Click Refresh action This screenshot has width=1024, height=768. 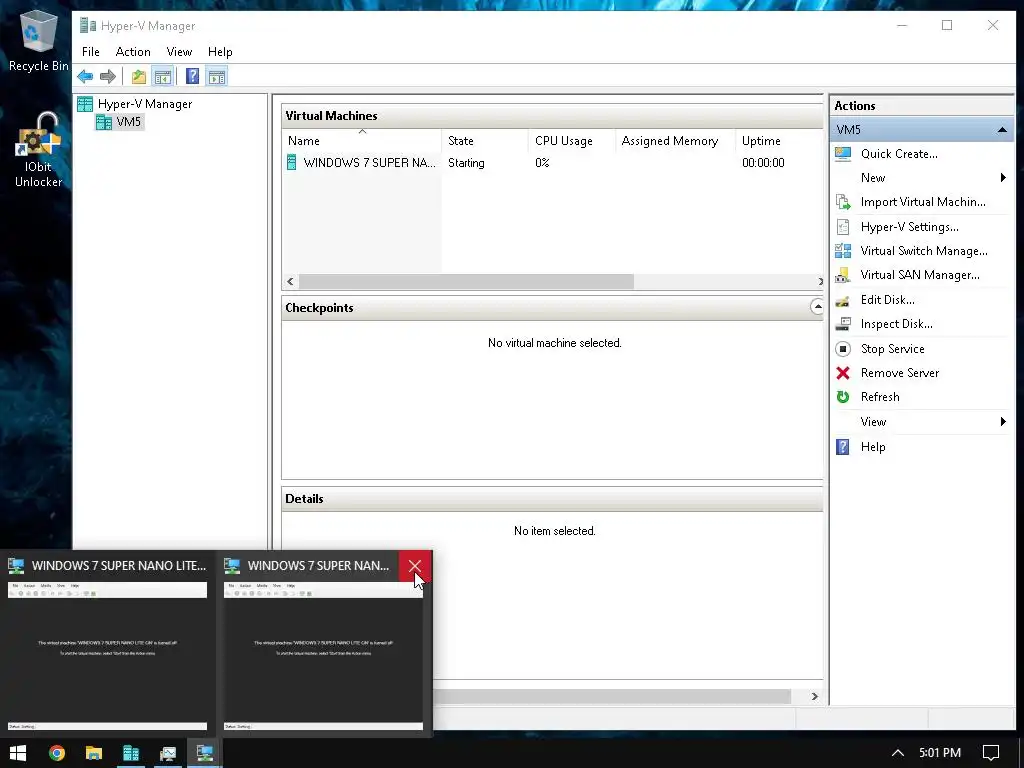(921, 397)
